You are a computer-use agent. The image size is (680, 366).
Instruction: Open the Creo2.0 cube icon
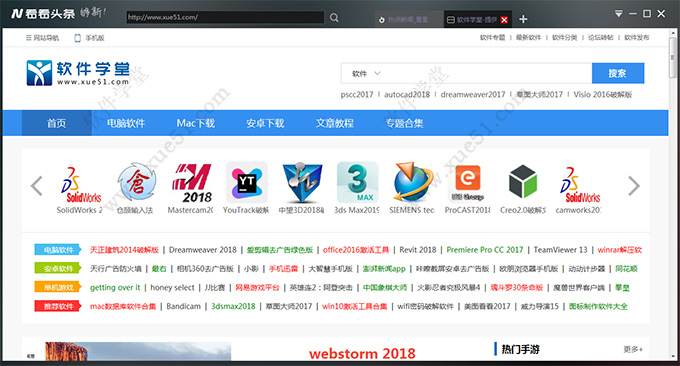point(523,183)
